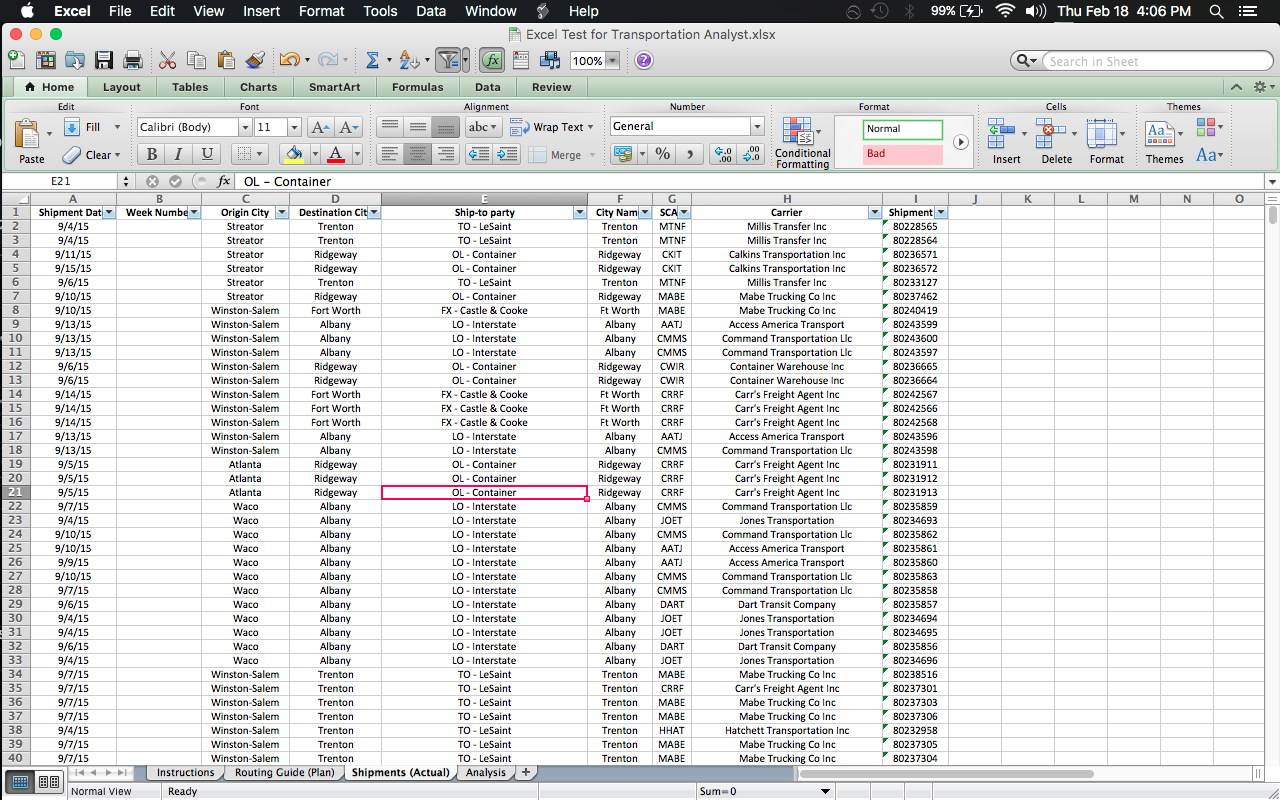Image resolution: width=1280 pixels, height=800 pixels.
Task: Expand more cell styles arrow
Action: point(960,142)
